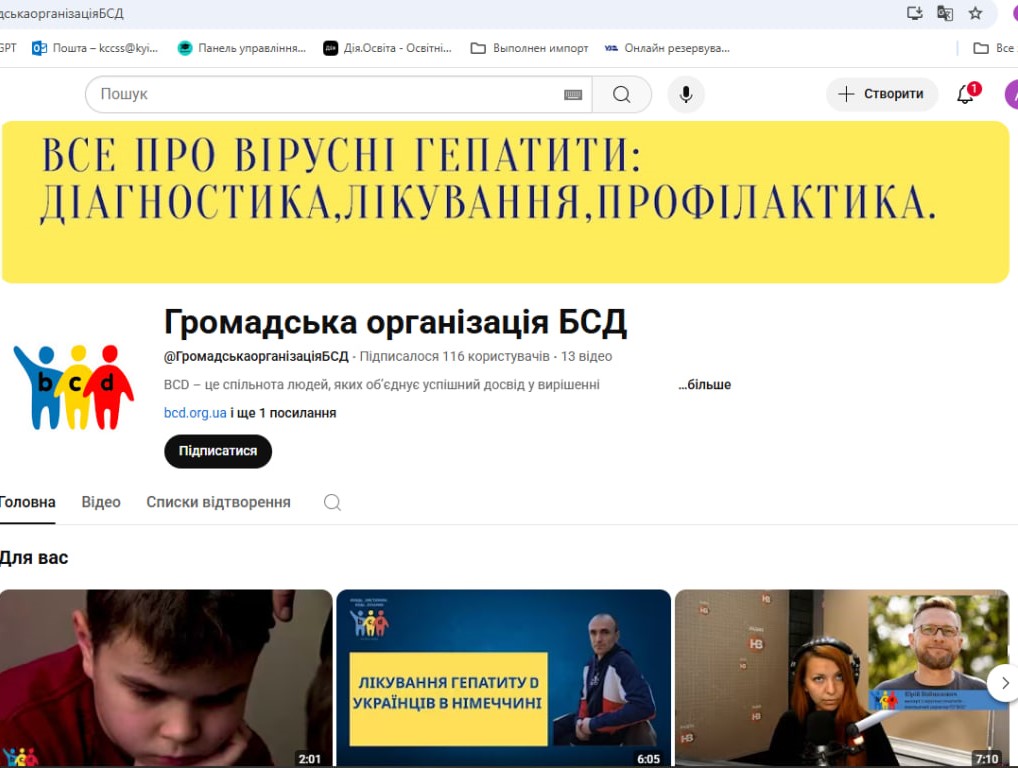The width and height of the screenshot is (1018, 768).
Task: Click the channel title 'Громадська організація БСД'
Action: point(395,323)
